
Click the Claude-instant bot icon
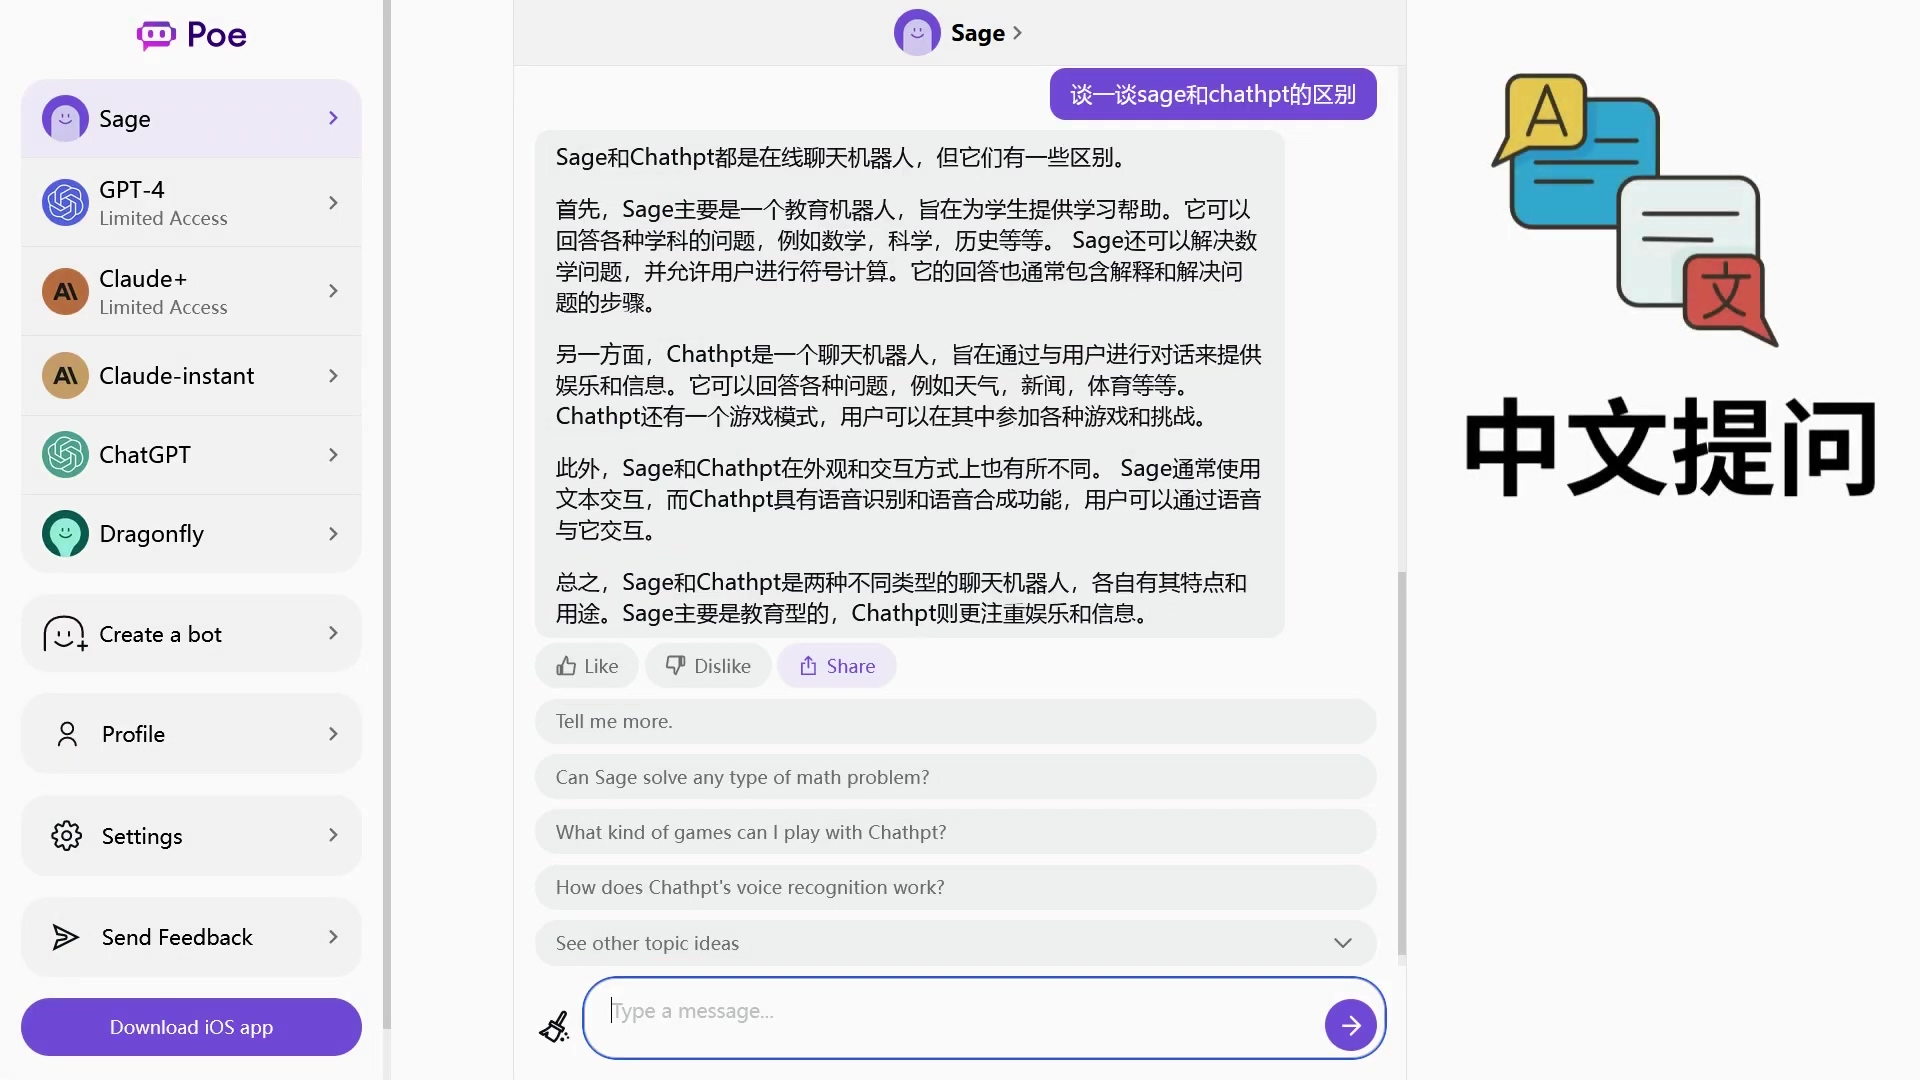point(65,375)
